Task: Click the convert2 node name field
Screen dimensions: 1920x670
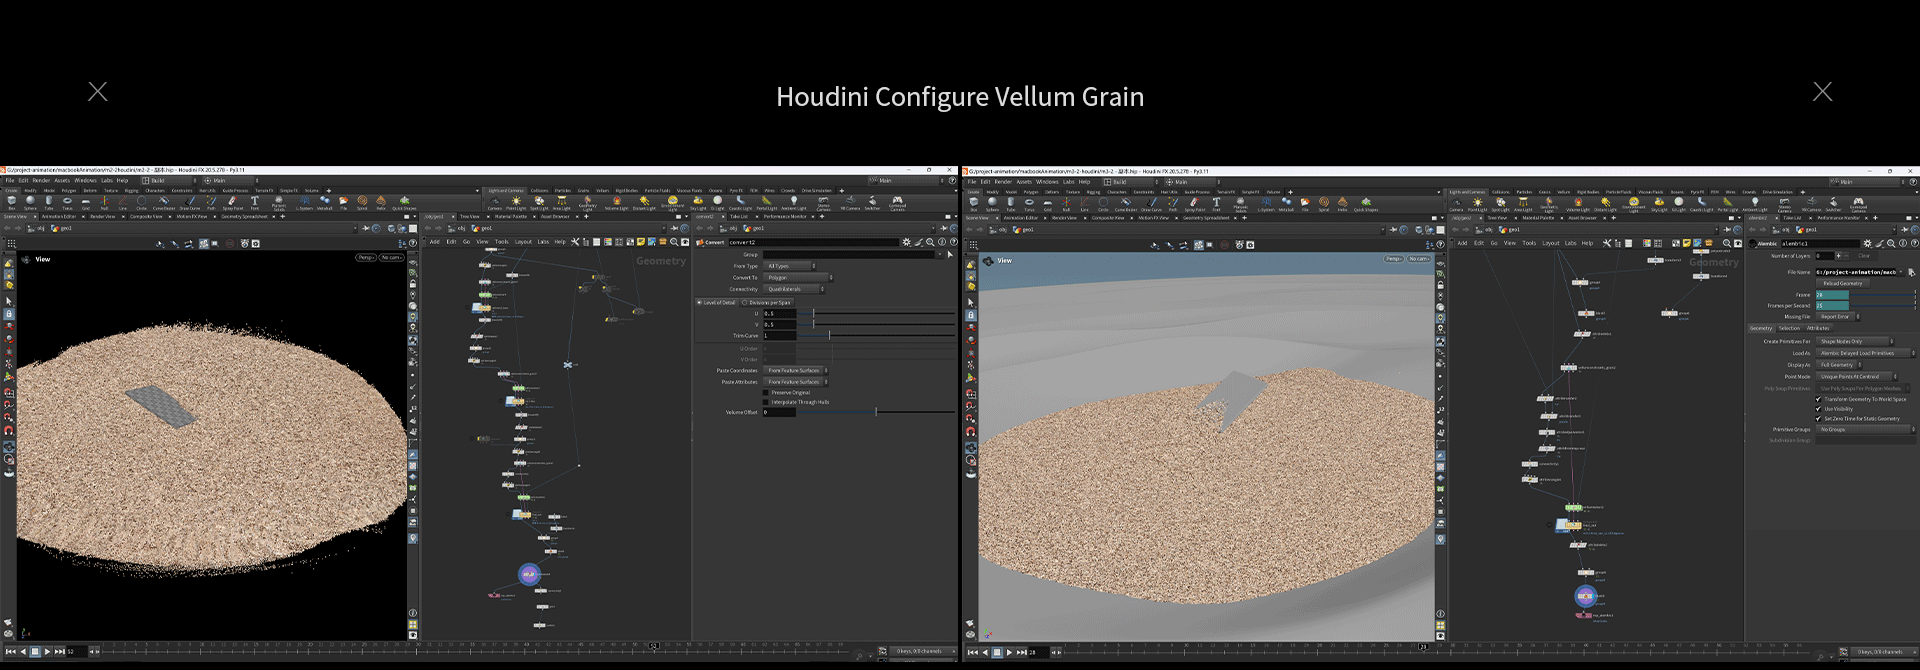Action: click(x=813, y=242)
